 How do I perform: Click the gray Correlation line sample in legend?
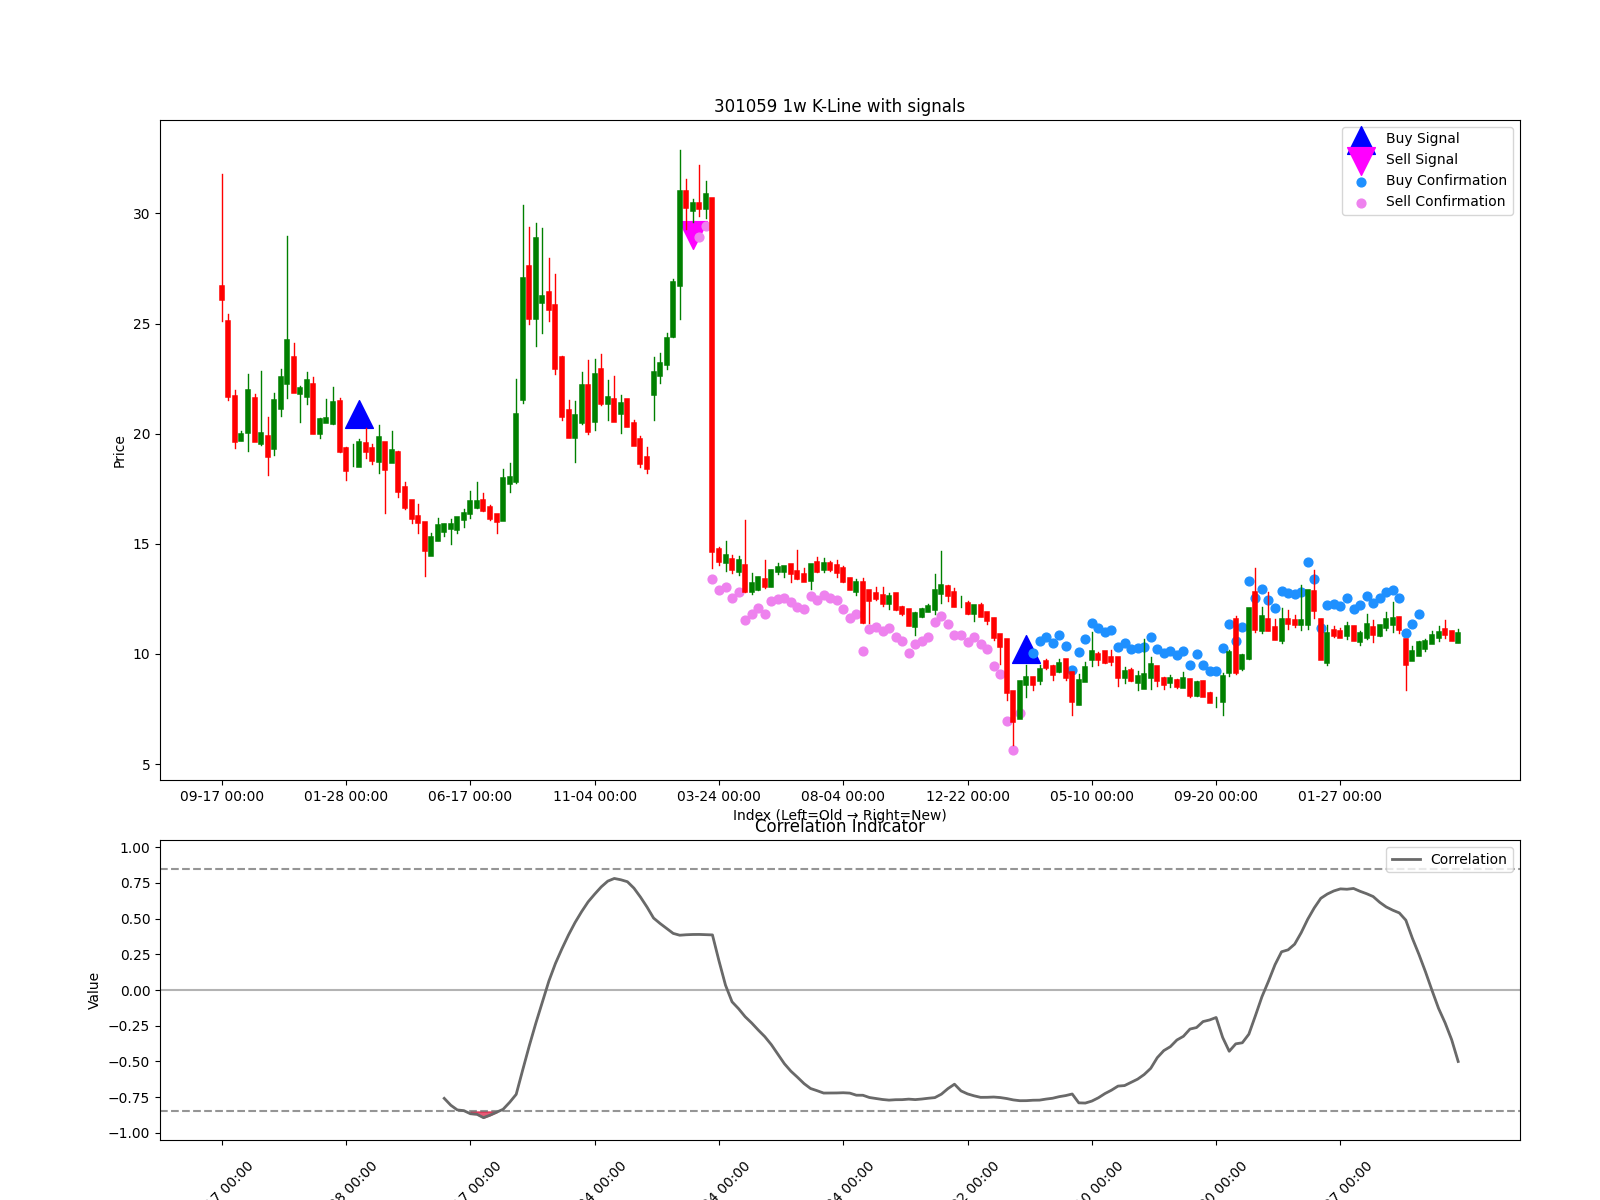[1406, 860]
